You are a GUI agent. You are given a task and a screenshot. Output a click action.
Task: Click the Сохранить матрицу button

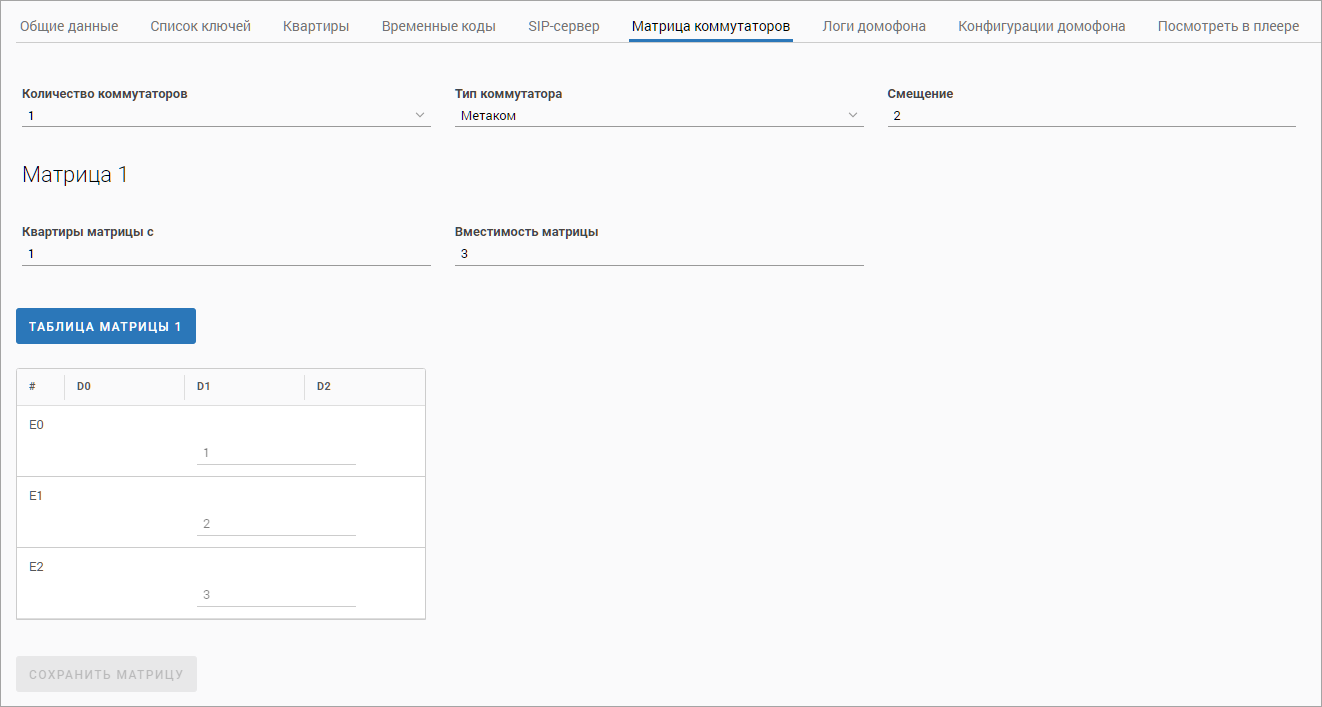click(x=106, y=674)
